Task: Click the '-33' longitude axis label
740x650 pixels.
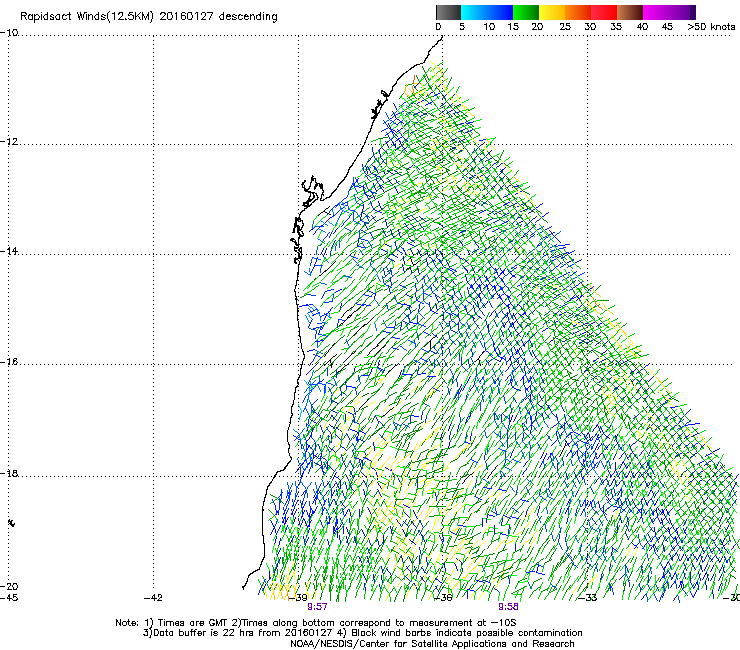Action: (588, 598)
